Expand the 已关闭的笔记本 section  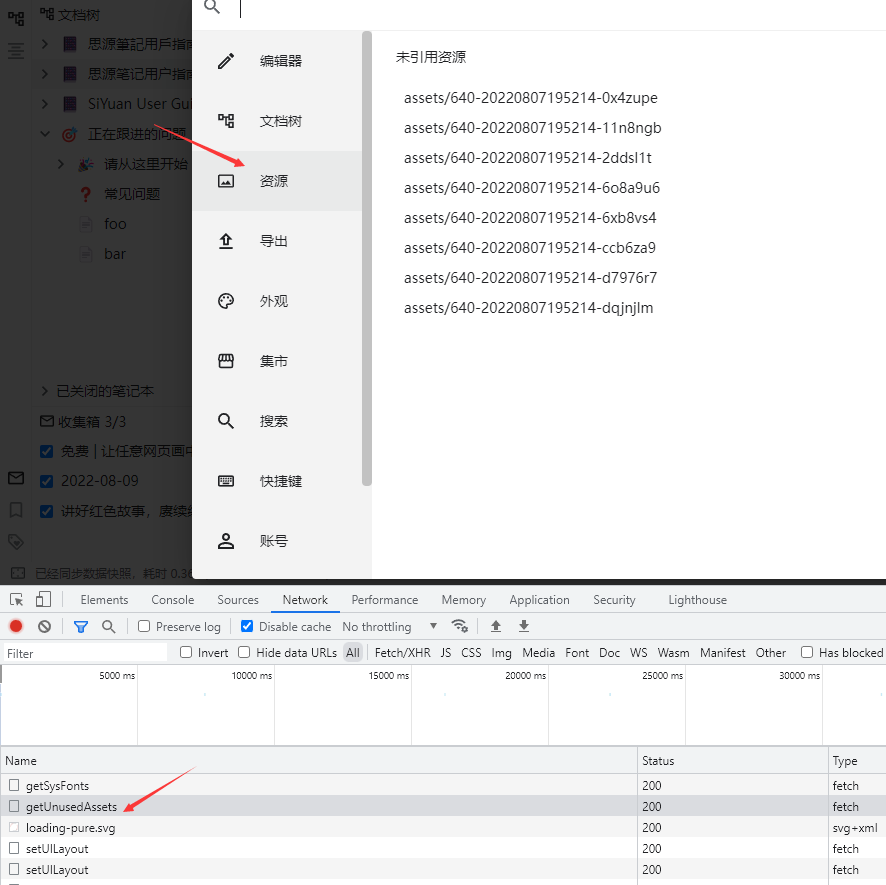(x=45, y=391)
